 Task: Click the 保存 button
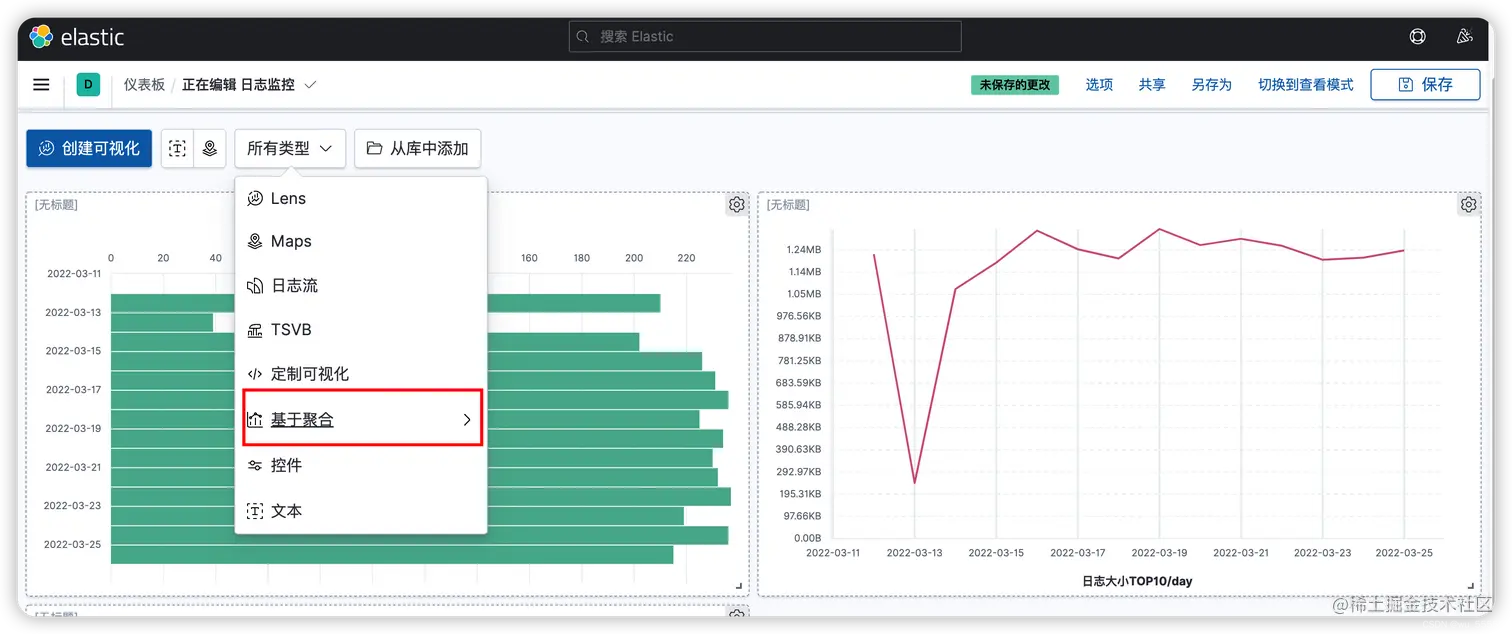click(x=1425, y=85)
